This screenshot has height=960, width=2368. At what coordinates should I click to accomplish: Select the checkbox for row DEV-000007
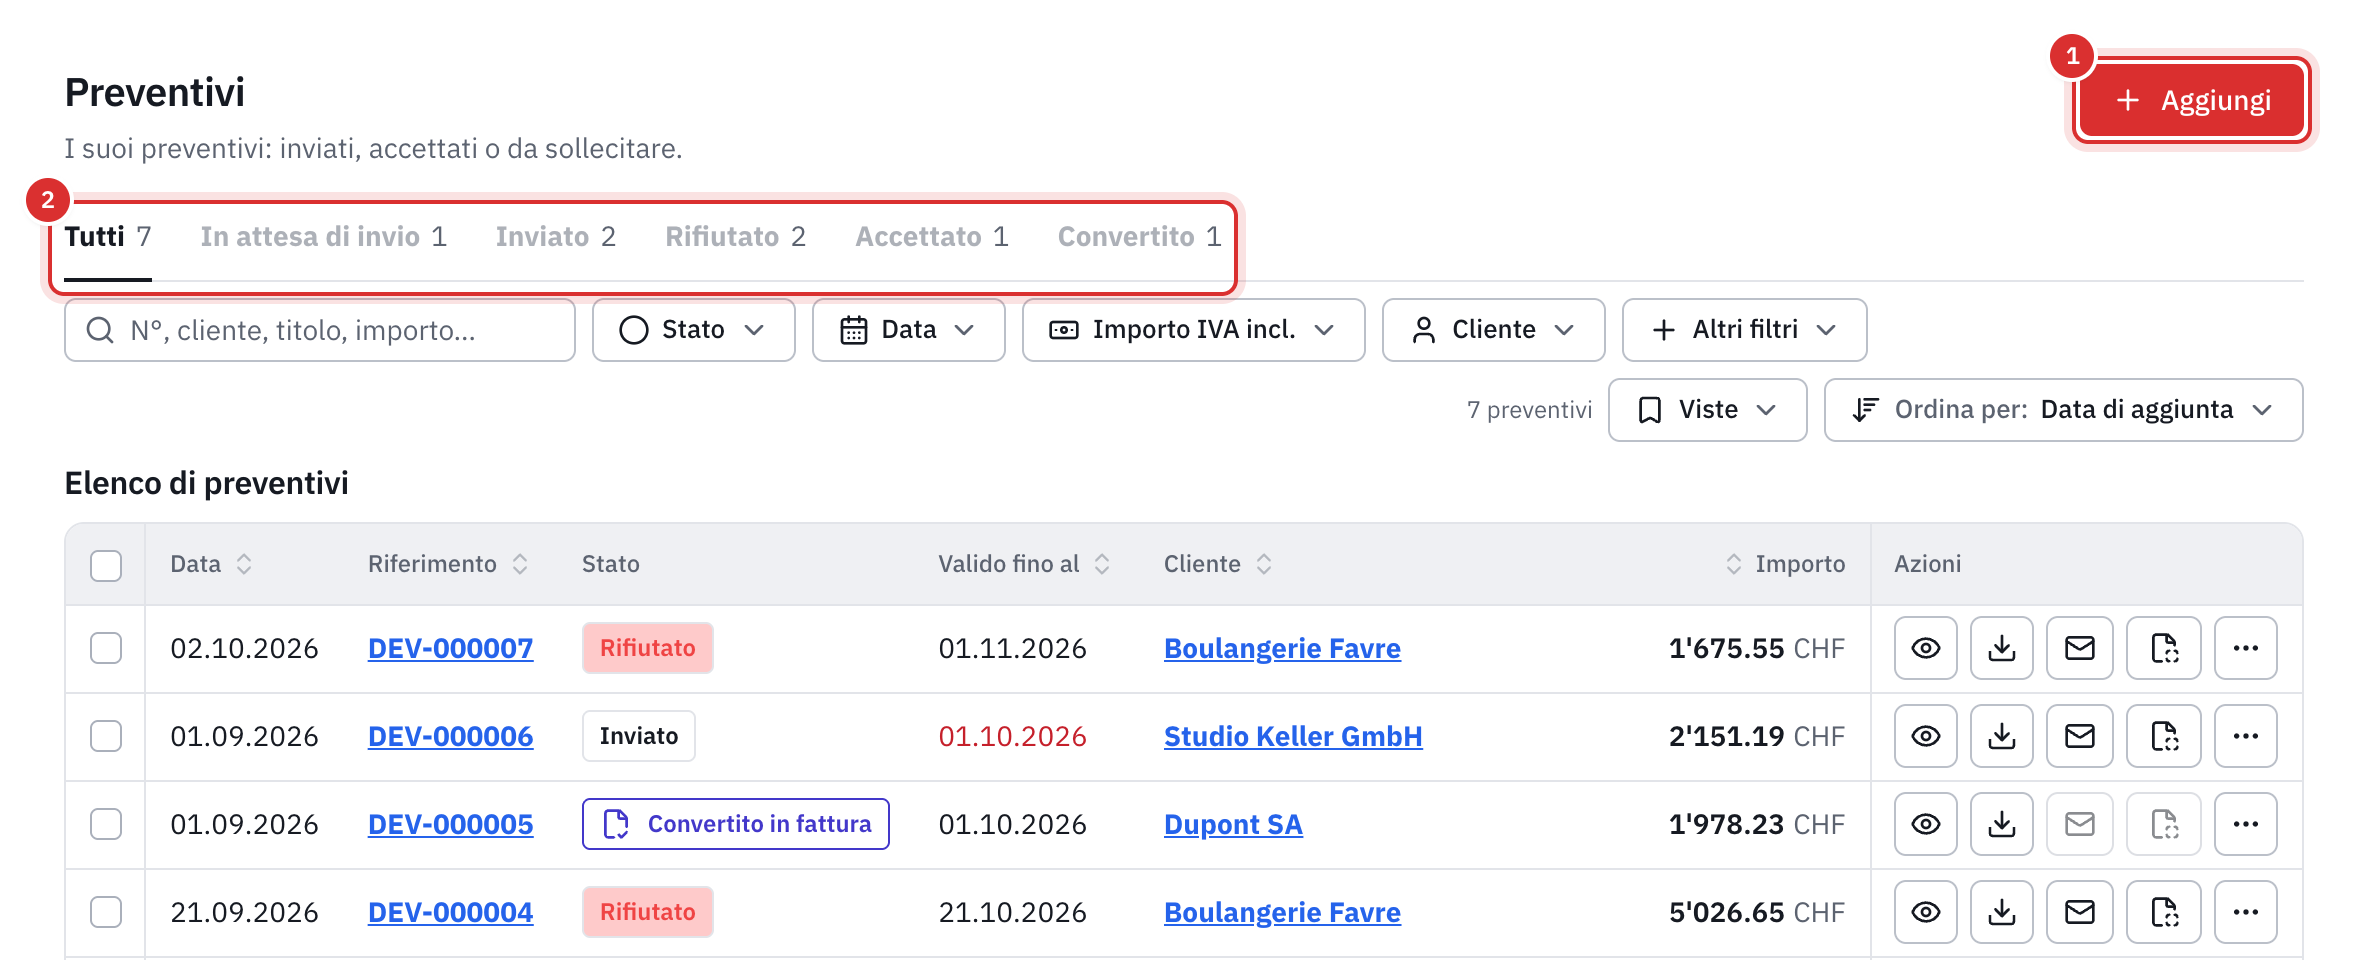106,648
